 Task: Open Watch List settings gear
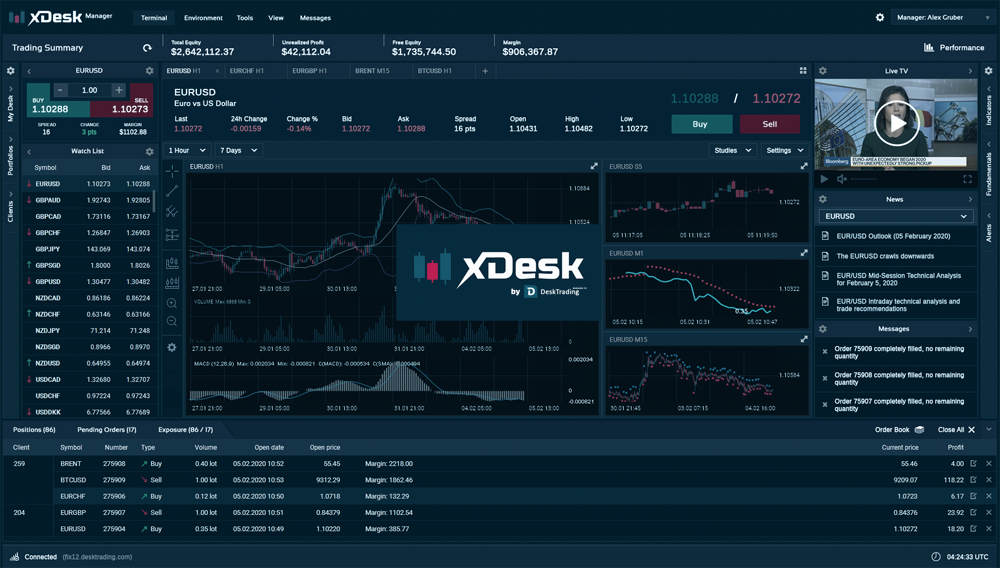pyautogui.click(x=149, y=152)
